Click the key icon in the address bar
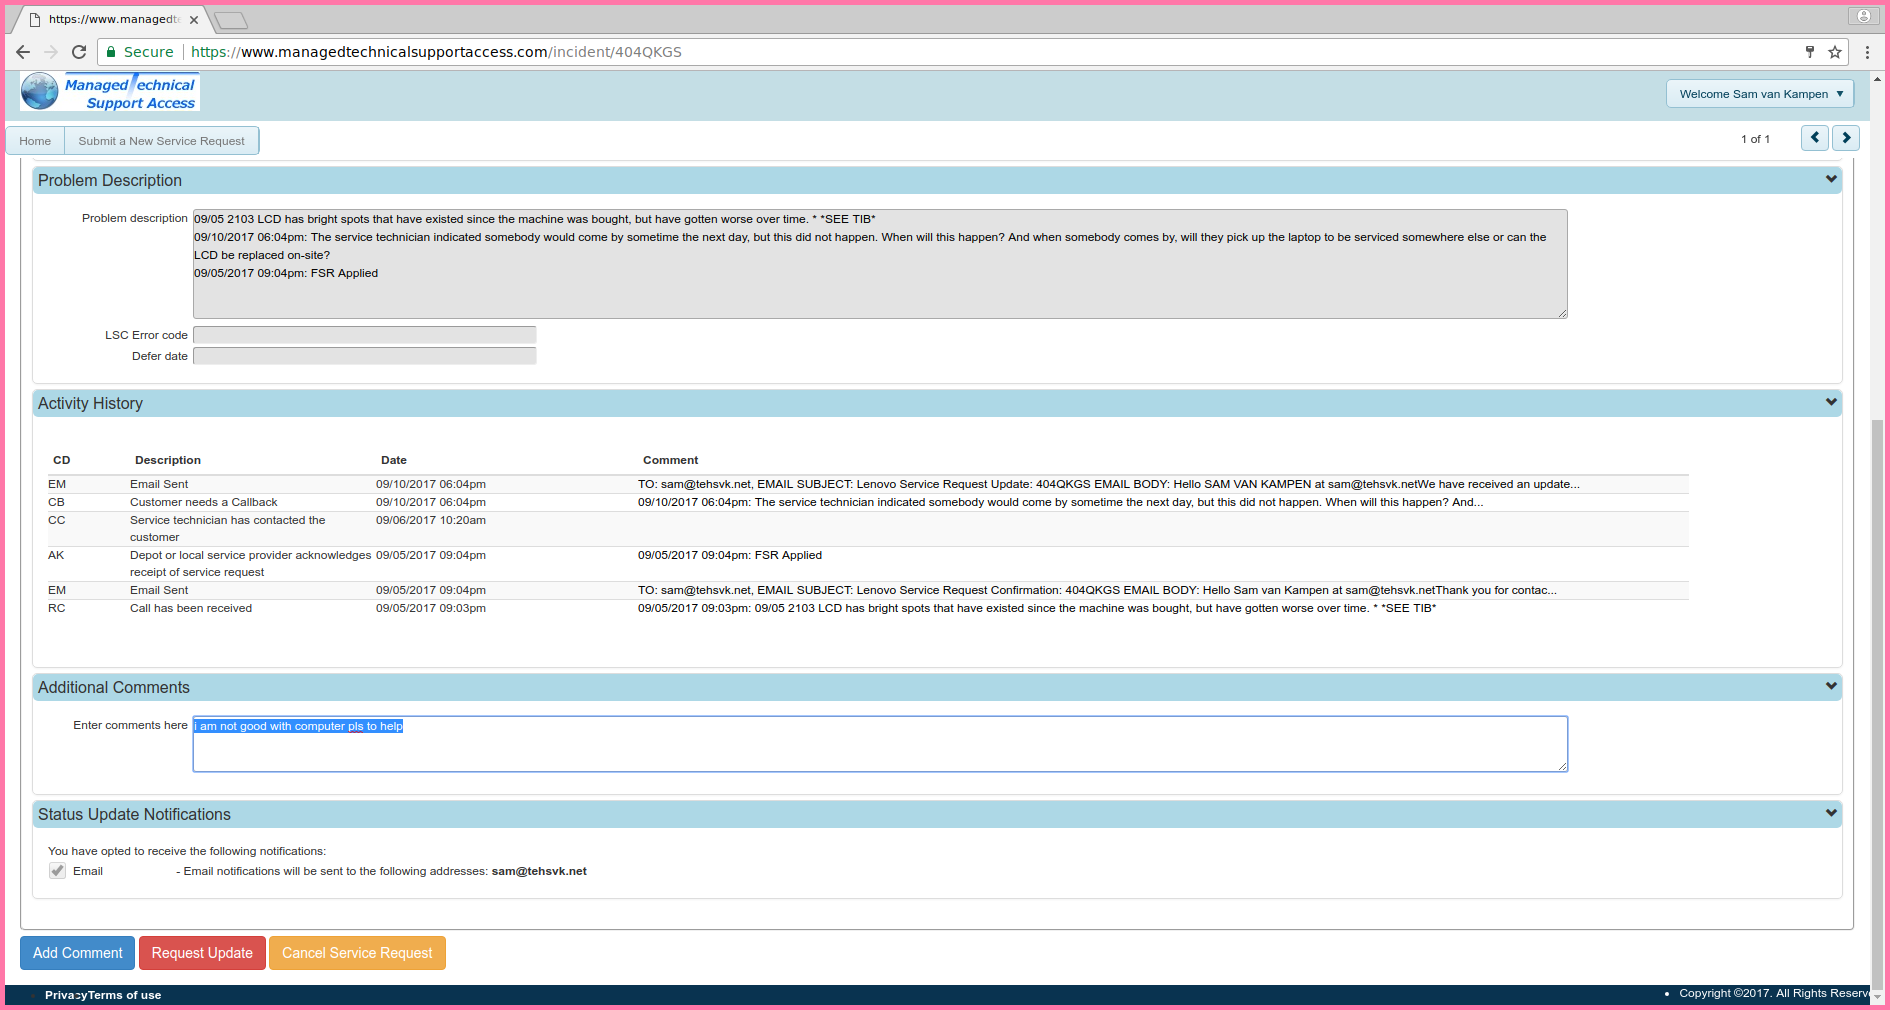1890x1010 pixels. (1810, 52)
